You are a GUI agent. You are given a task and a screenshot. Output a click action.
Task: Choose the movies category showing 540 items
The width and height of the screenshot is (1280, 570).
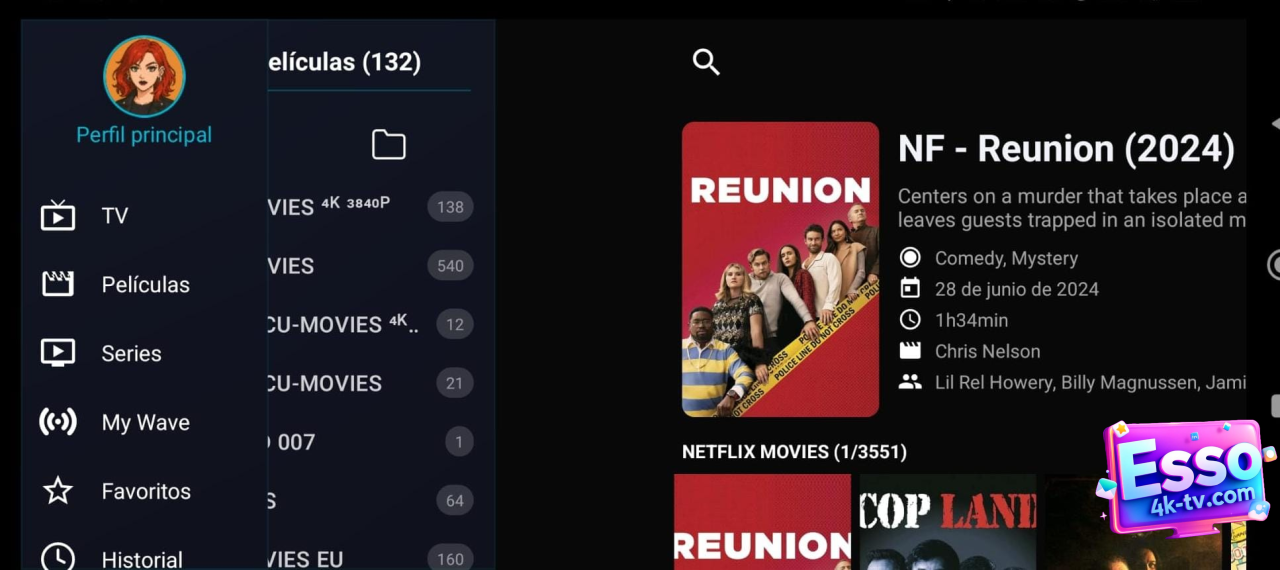(371, 266)
